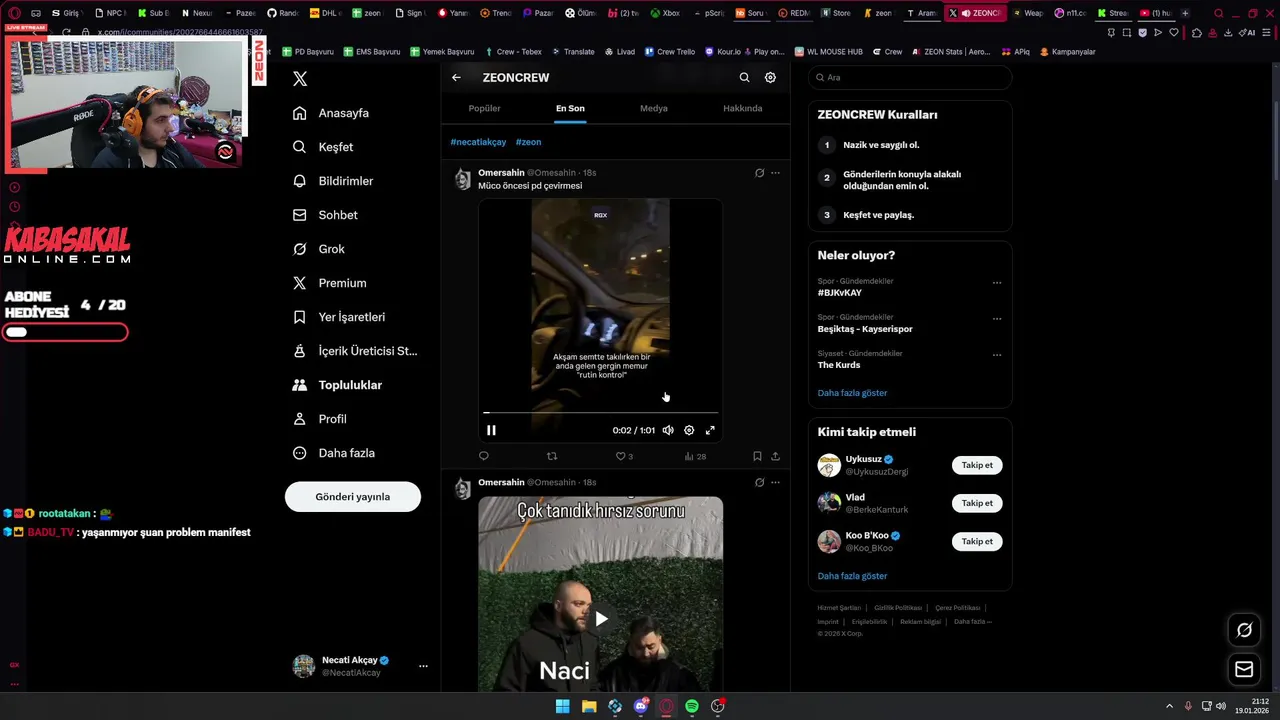1280x720 pixels.
Task: Open floating Grok button
Action: coord(1244,630)
